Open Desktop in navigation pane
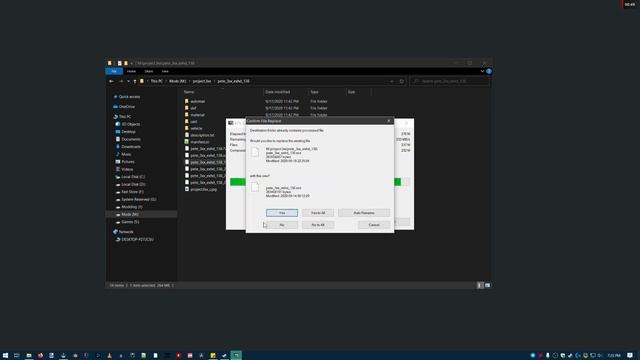 pos(128,132)
